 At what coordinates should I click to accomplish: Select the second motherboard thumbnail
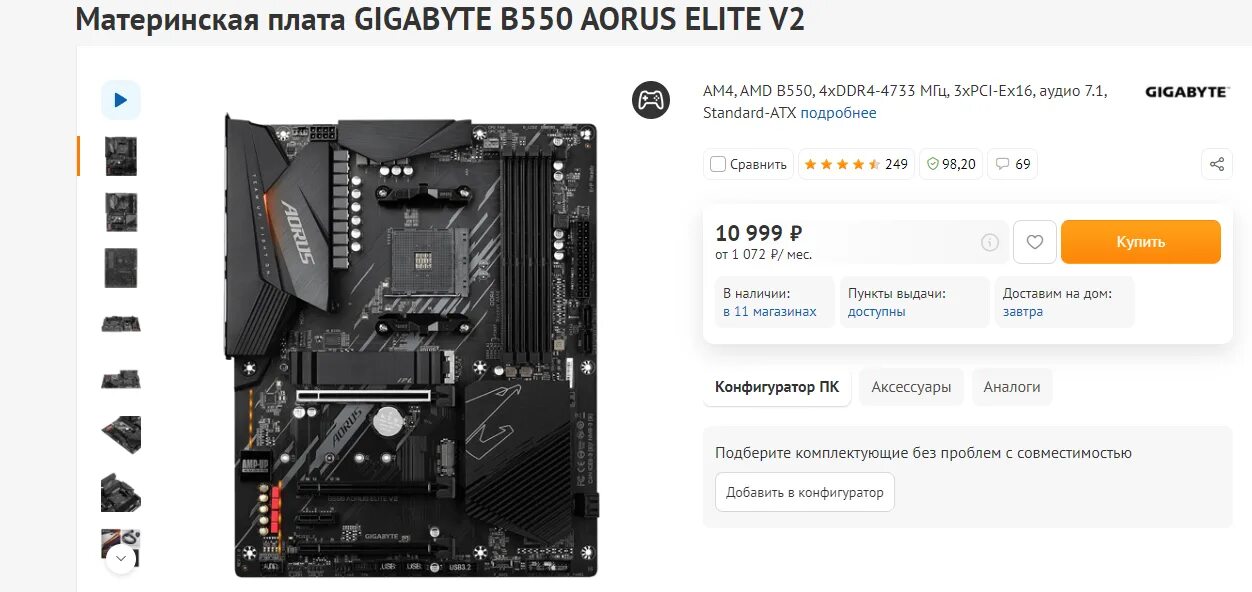(121, 212)
